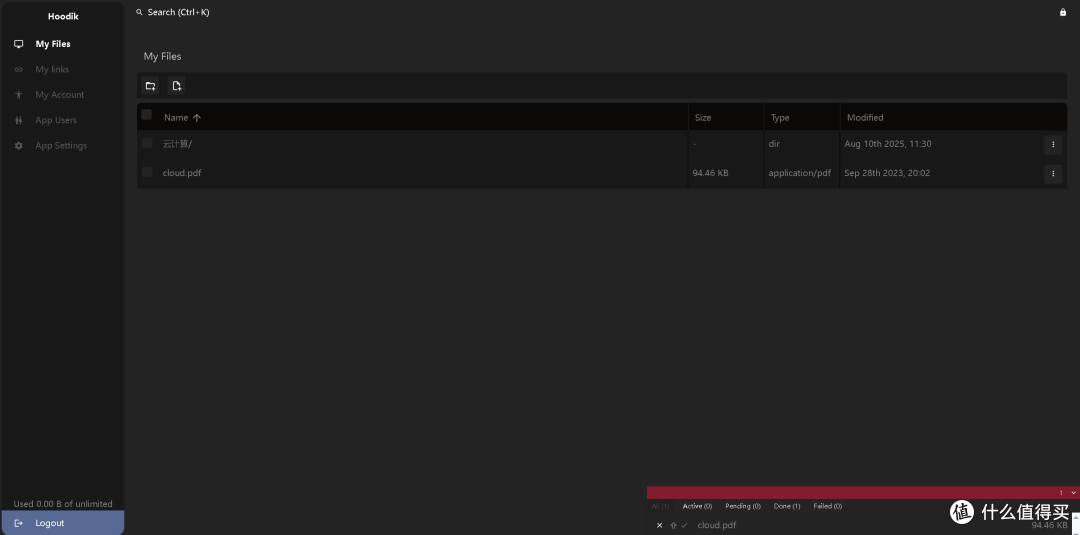The width and height of the screenshot is (1080, 535).
Task: Click the application/pdf type cell
Action: 800,173
